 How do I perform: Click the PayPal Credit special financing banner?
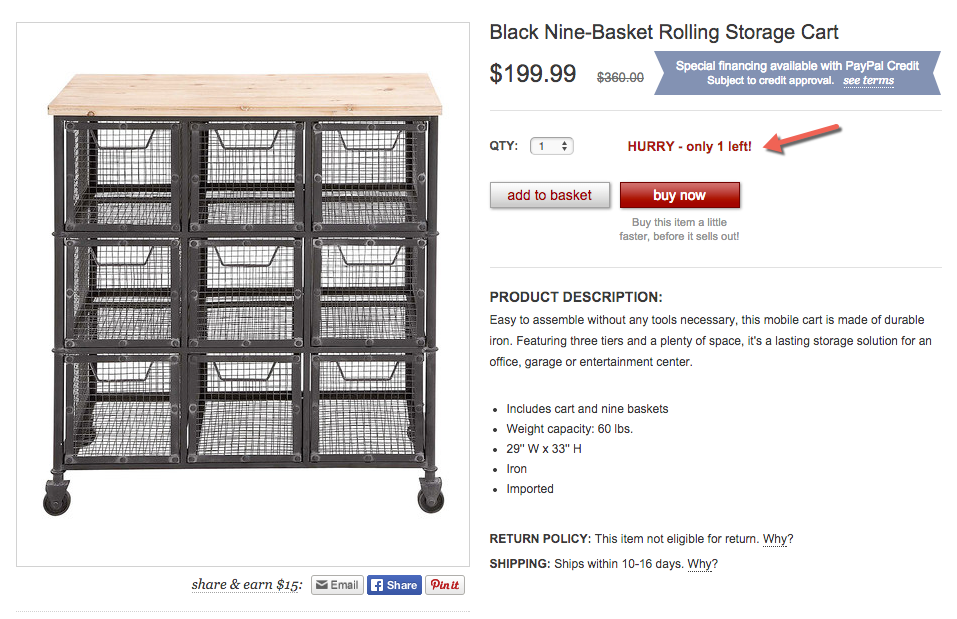click(797, 73)
